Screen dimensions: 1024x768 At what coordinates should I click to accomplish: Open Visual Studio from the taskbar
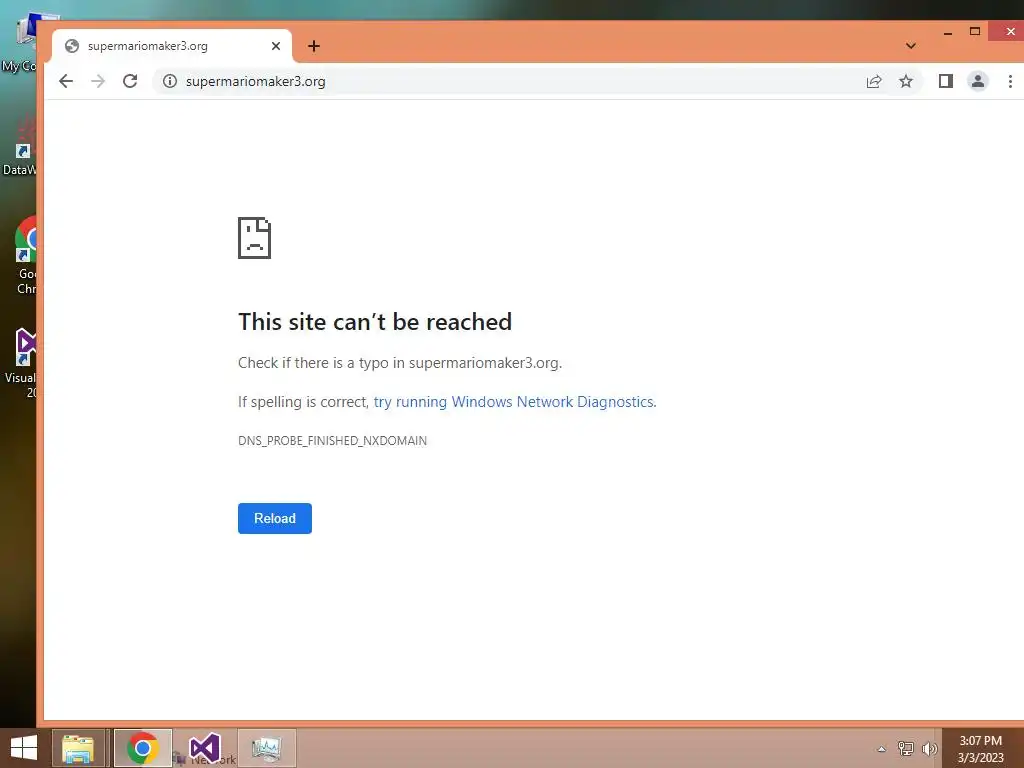pyautogui.click(x=204, y=748)
